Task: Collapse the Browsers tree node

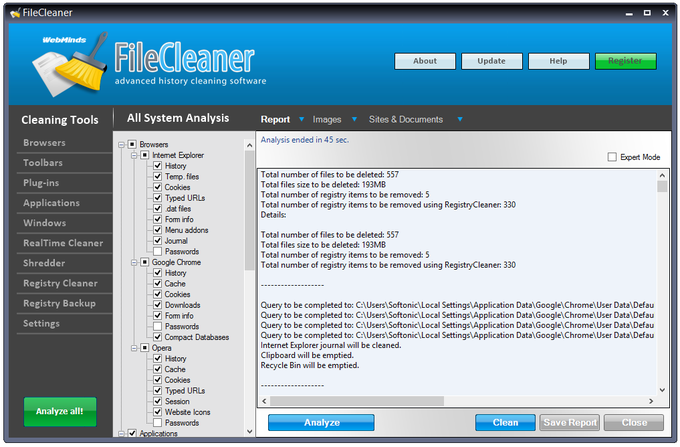Action: 121,144
